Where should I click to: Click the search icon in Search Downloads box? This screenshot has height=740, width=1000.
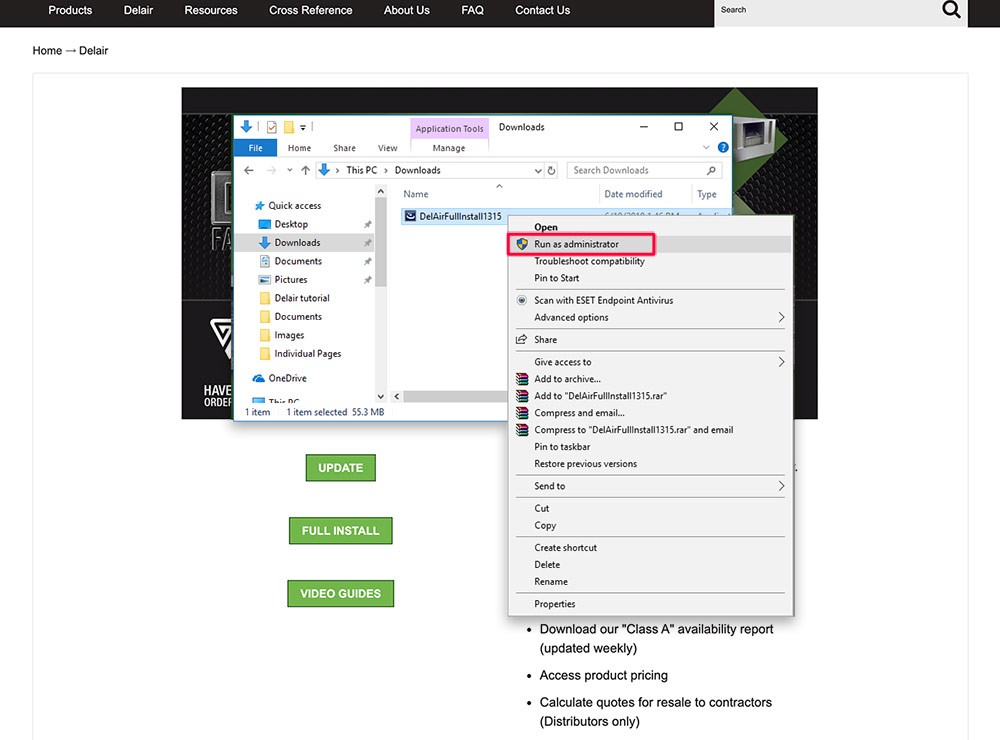tap(711, 170)
